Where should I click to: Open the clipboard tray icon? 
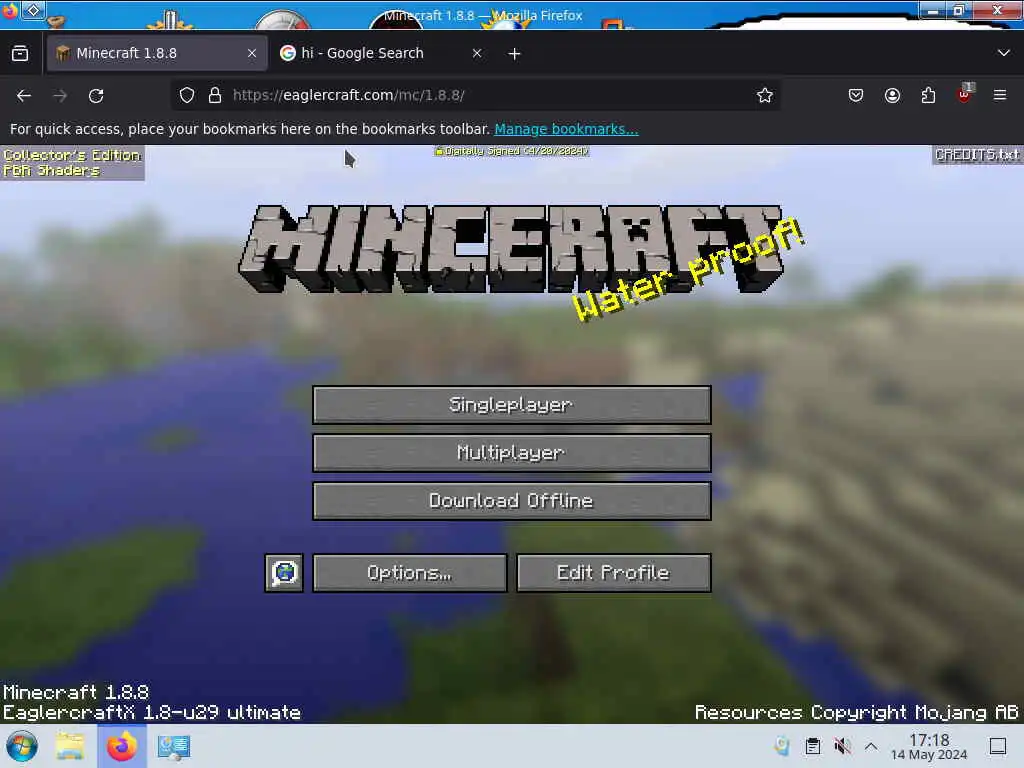click(813, 746)
